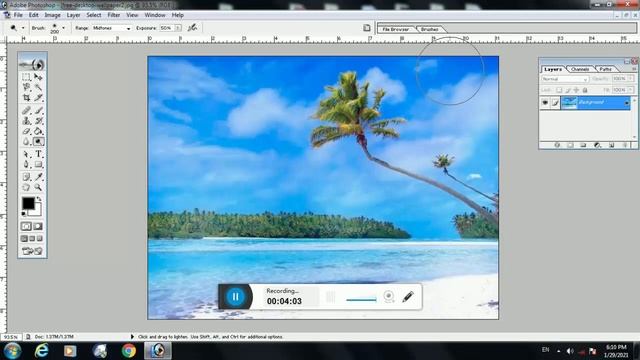The image size is (640, 360).
Task: Open the Edit menu
Action: click(33, 15)
